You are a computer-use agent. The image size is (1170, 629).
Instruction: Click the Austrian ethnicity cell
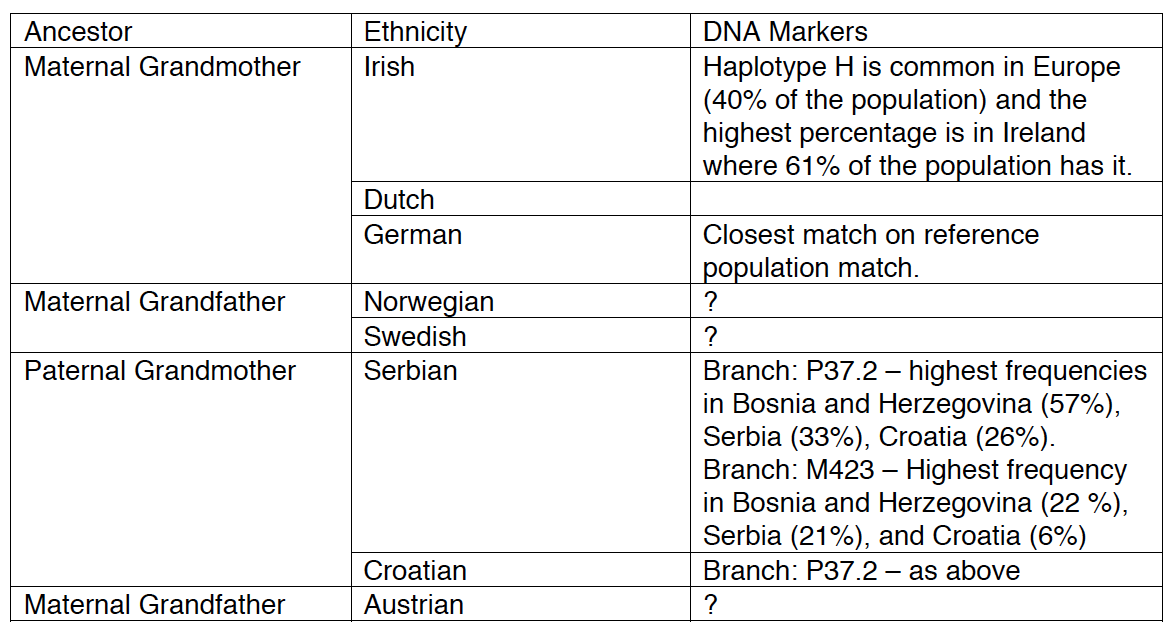[x=521, y=604]
